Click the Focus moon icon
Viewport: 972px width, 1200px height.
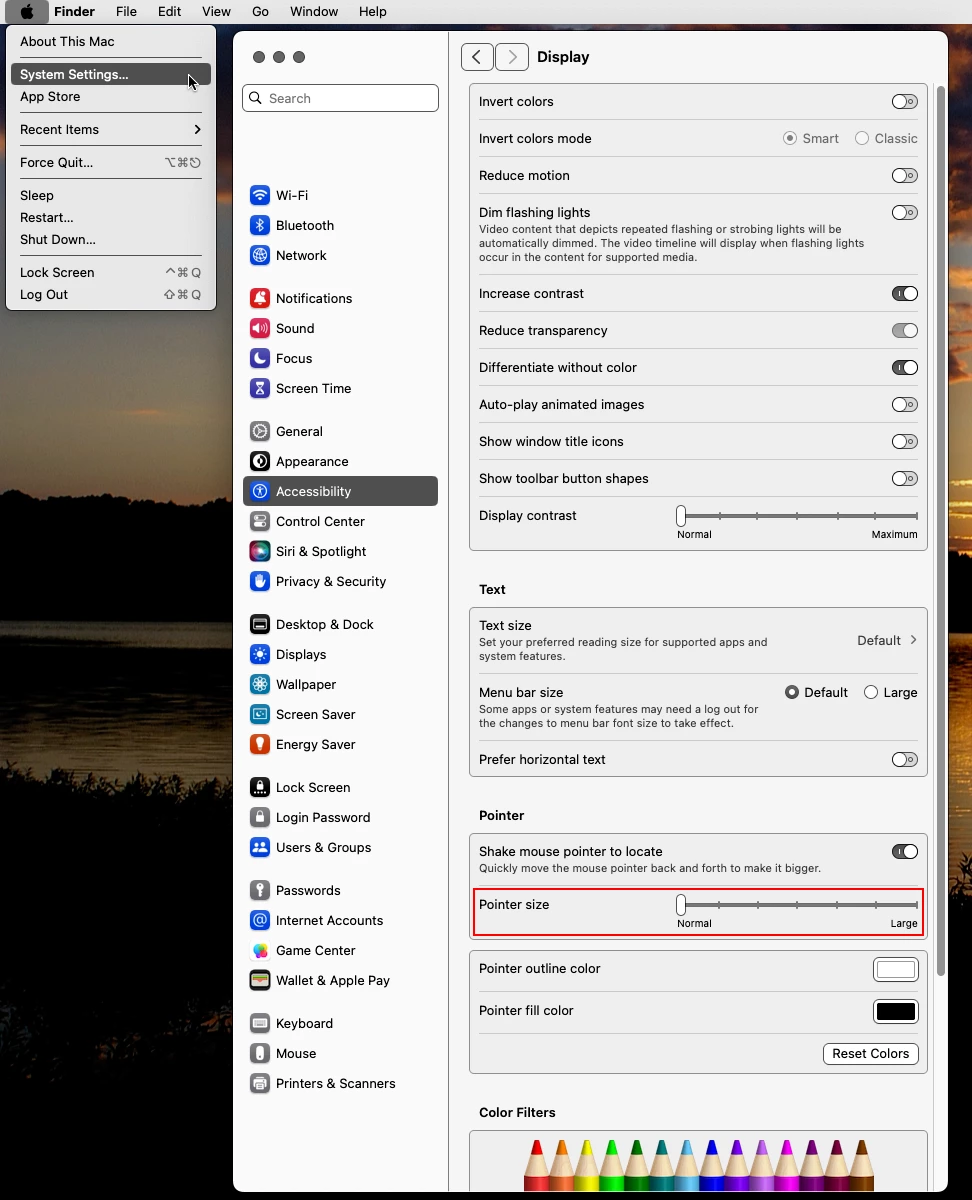260,358
